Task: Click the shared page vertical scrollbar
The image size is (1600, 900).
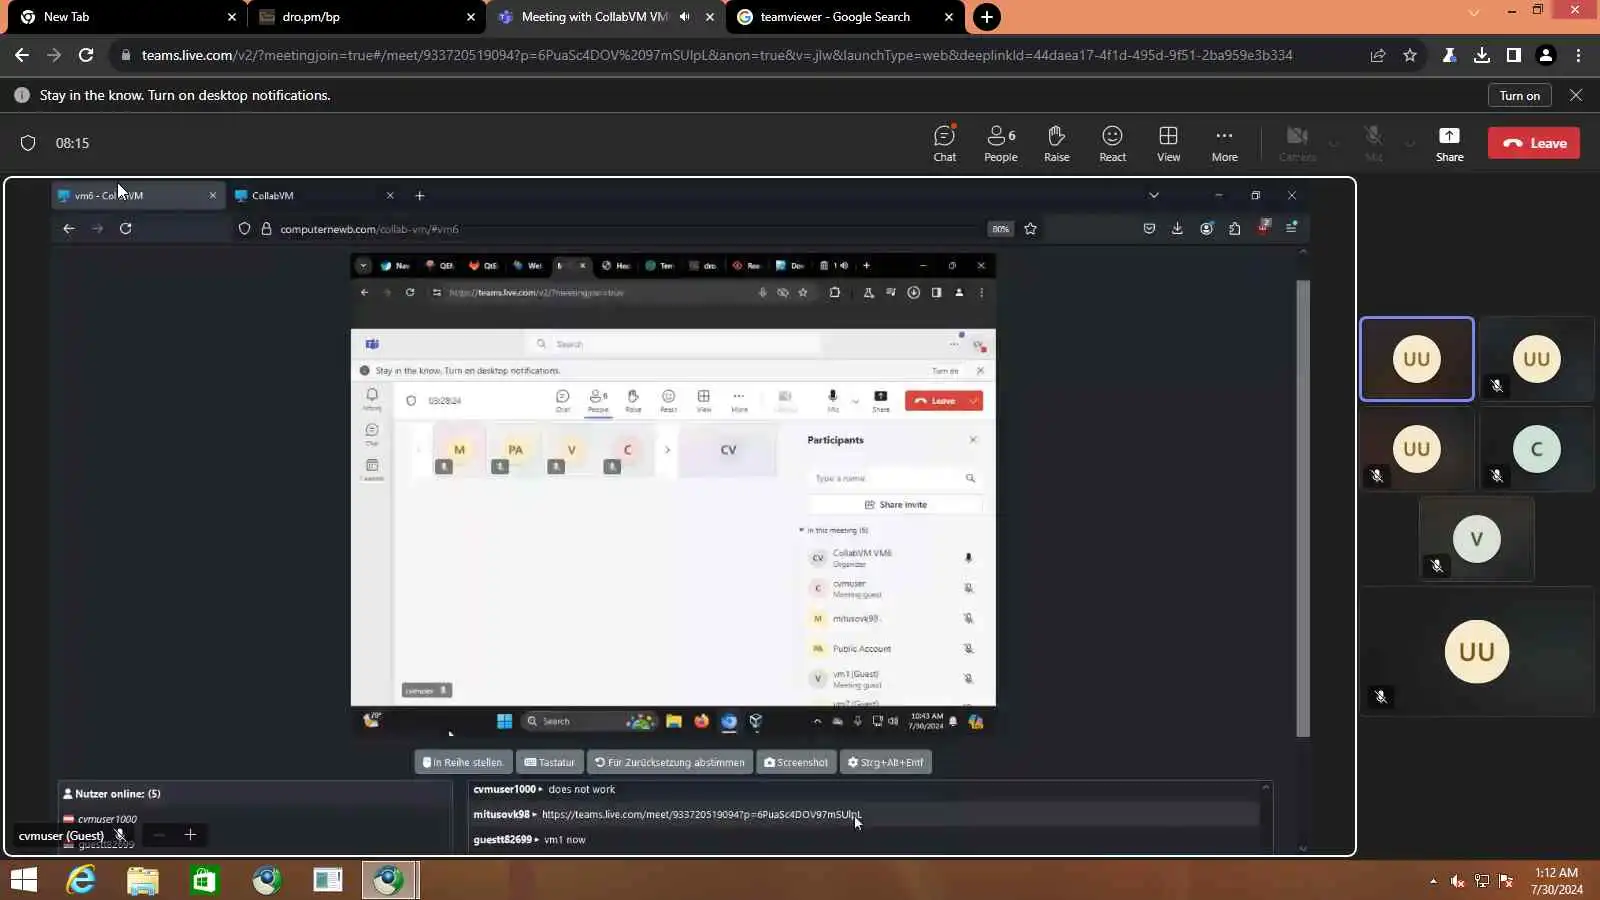Action: click(x=1303, y=507)
